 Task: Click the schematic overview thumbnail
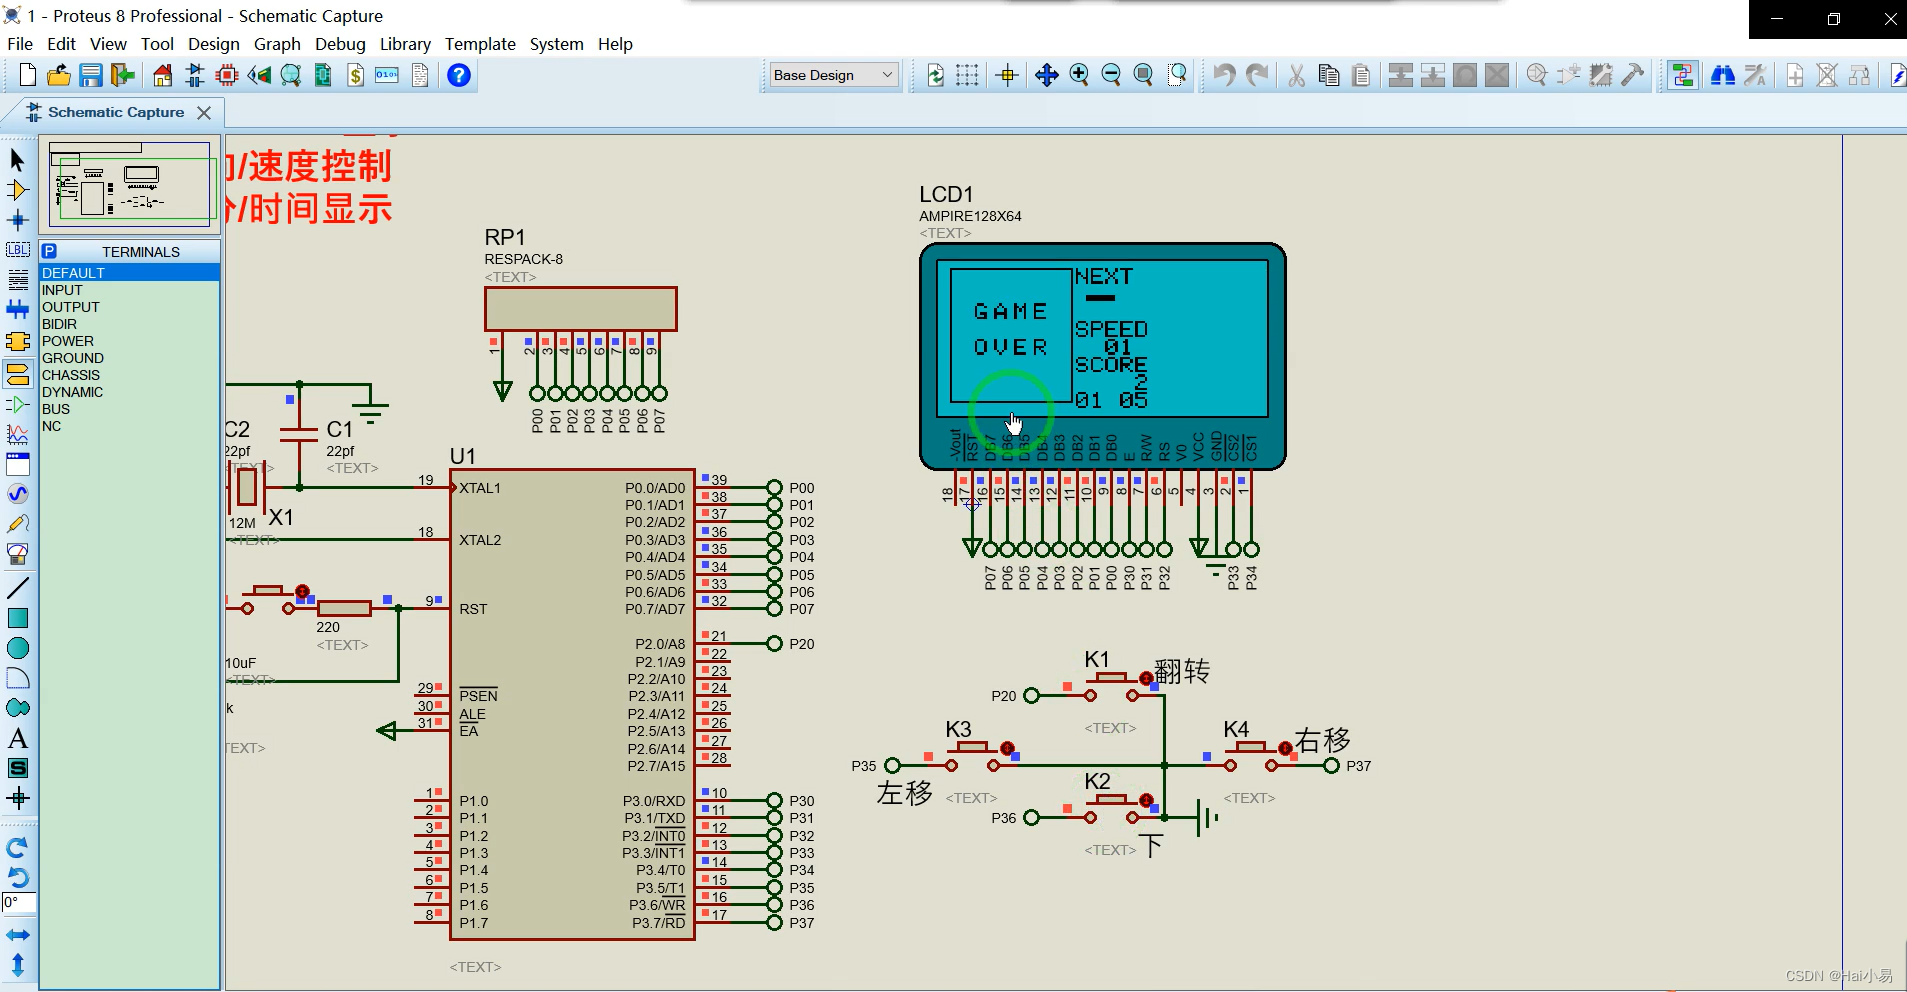point(130,185)
